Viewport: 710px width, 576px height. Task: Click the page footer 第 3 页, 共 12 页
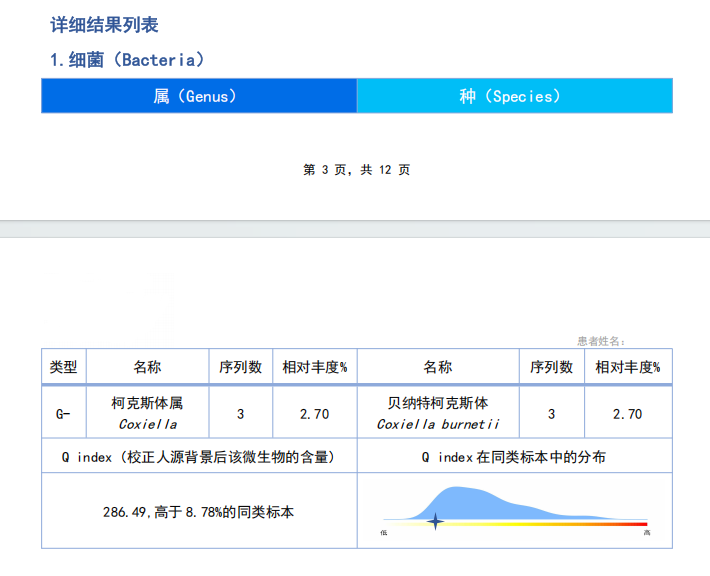pos(356,170)
